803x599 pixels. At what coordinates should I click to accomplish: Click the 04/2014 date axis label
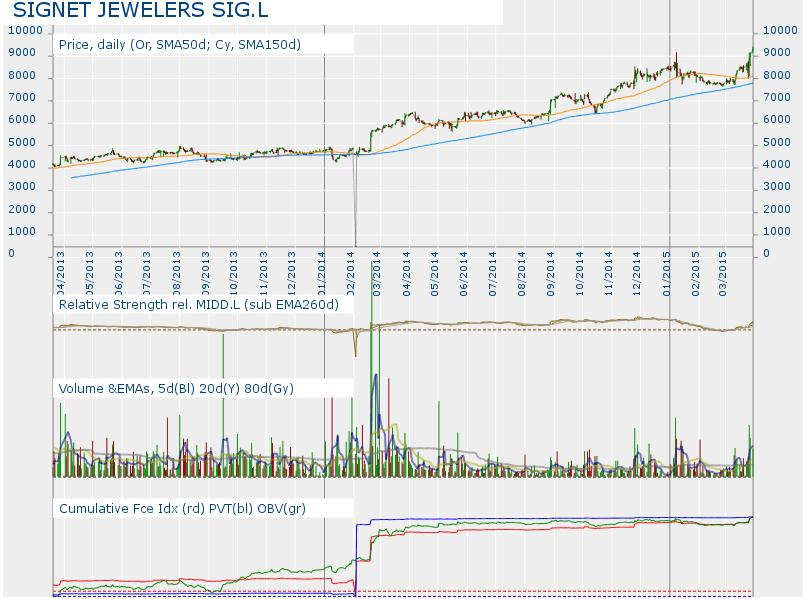[x=407, y=274]
